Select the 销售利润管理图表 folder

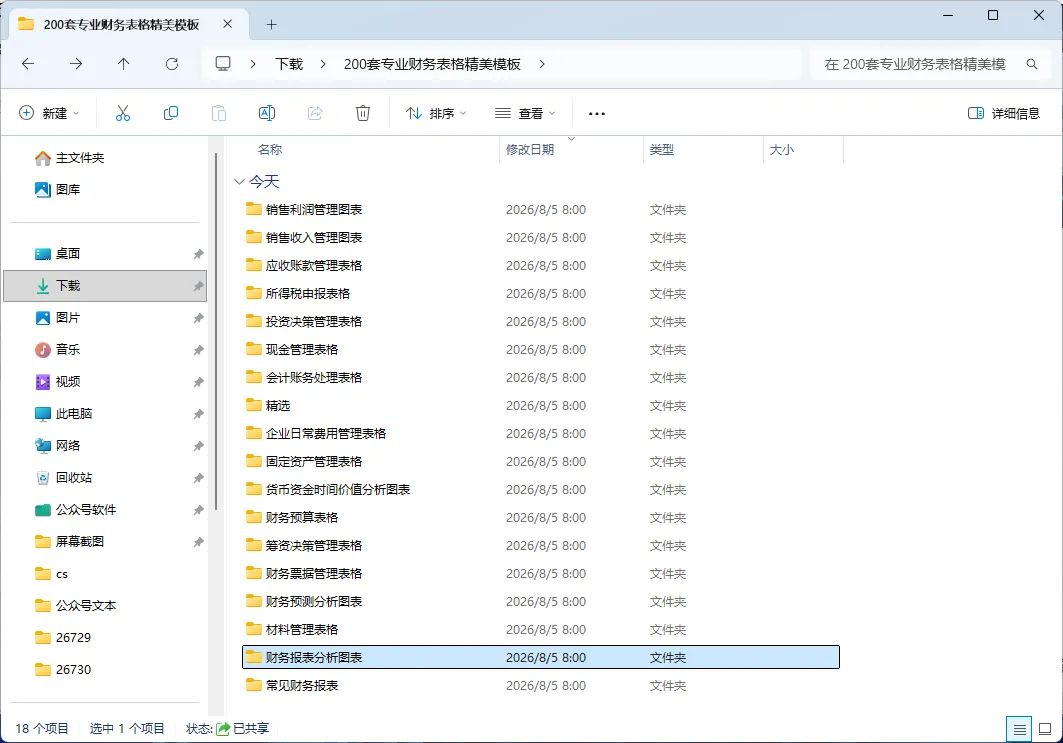(x=541, y=209)
